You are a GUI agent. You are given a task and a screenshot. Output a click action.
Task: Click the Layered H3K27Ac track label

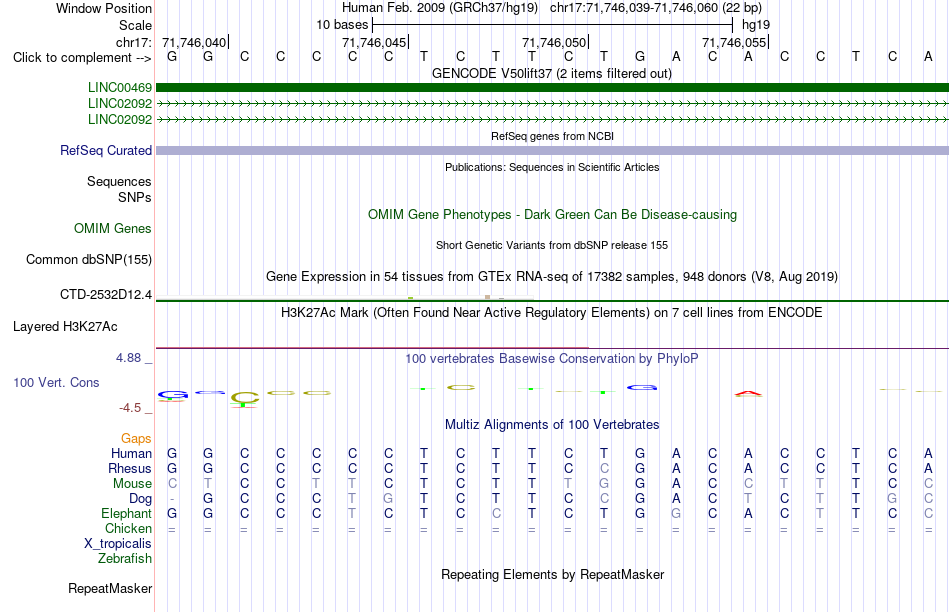pyautogui.click(x=65, y=327)
